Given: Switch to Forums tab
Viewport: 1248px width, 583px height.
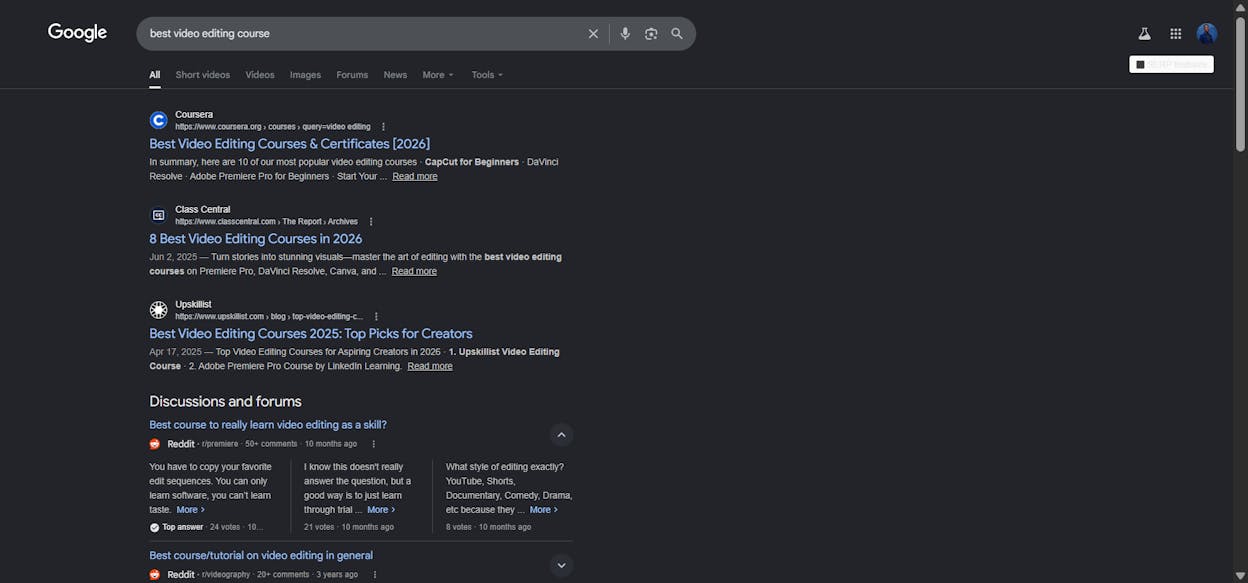Looking at the screenshot, I should pyautogui.click(x=352, y=75).
